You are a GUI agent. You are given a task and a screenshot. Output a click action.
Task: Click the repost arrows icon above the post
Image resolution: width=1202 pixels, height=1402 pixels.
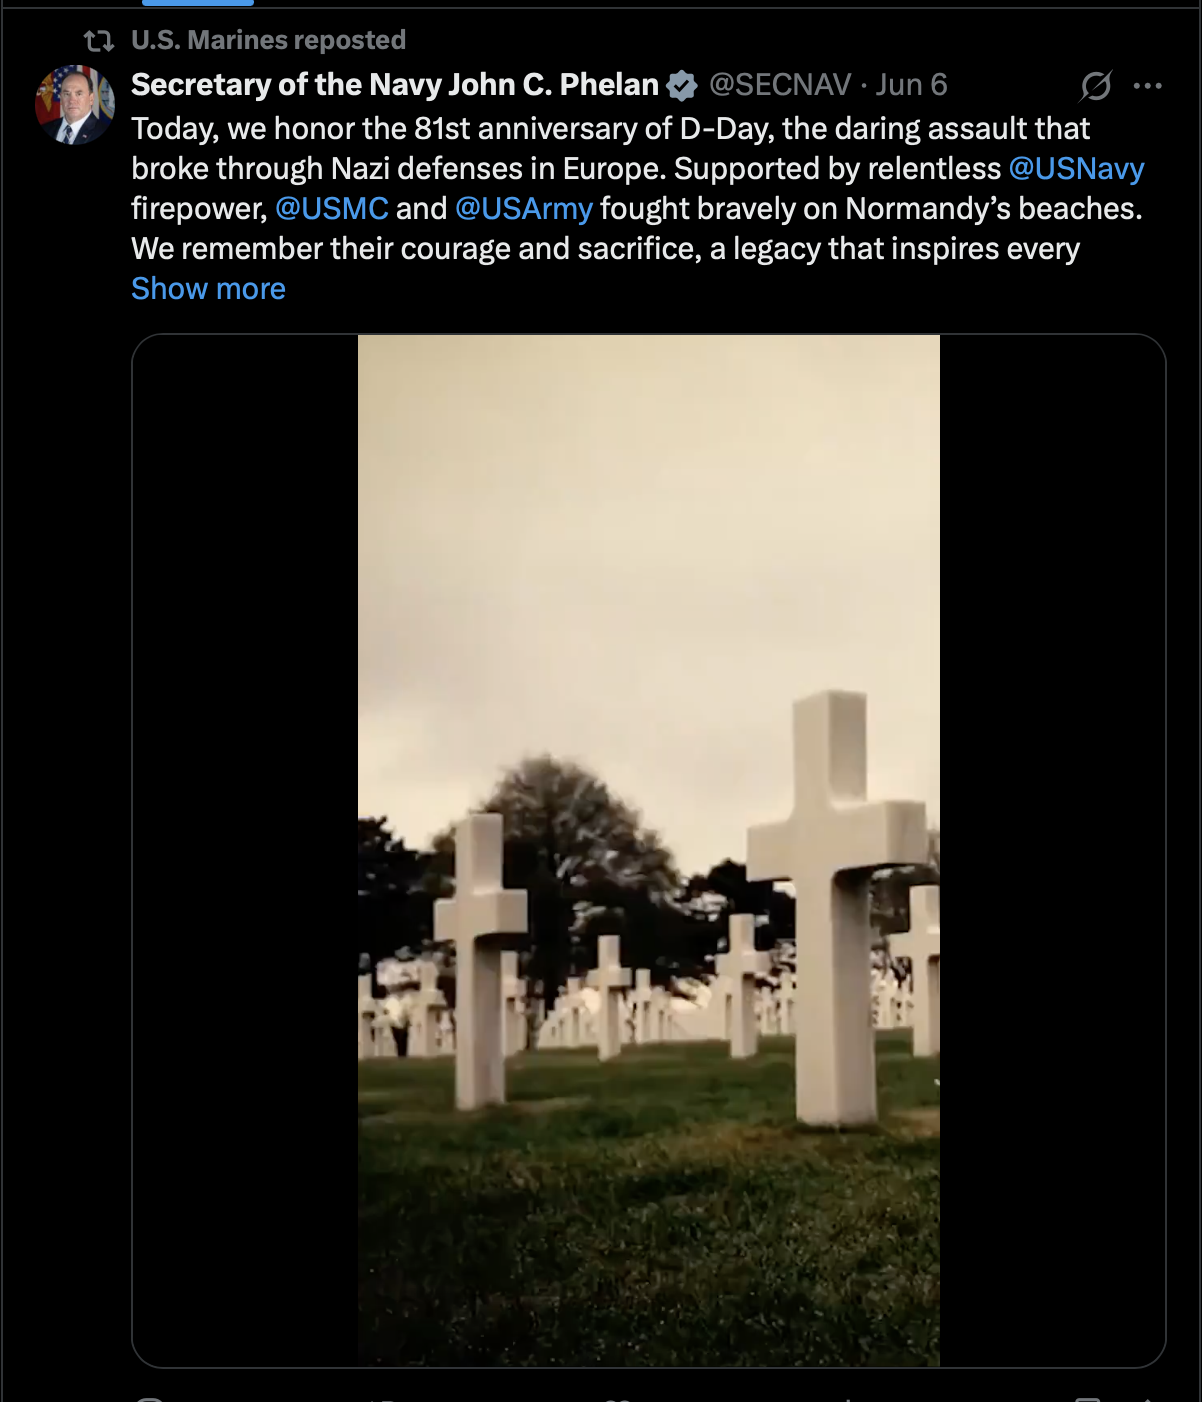[x=98, y=41]
